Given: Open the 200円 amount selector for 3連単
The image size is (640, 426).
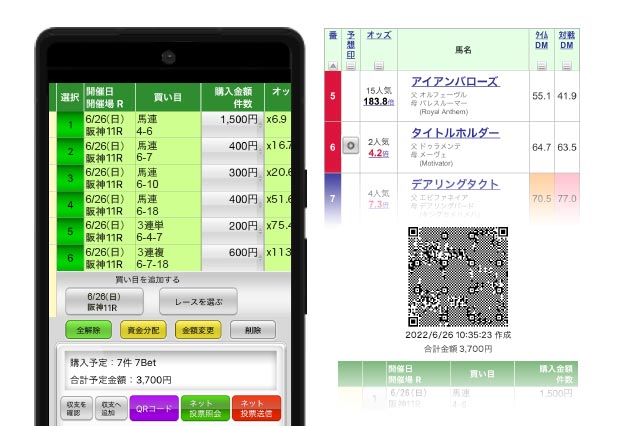Looking at the screenshot, I should [x=232, y=227].
